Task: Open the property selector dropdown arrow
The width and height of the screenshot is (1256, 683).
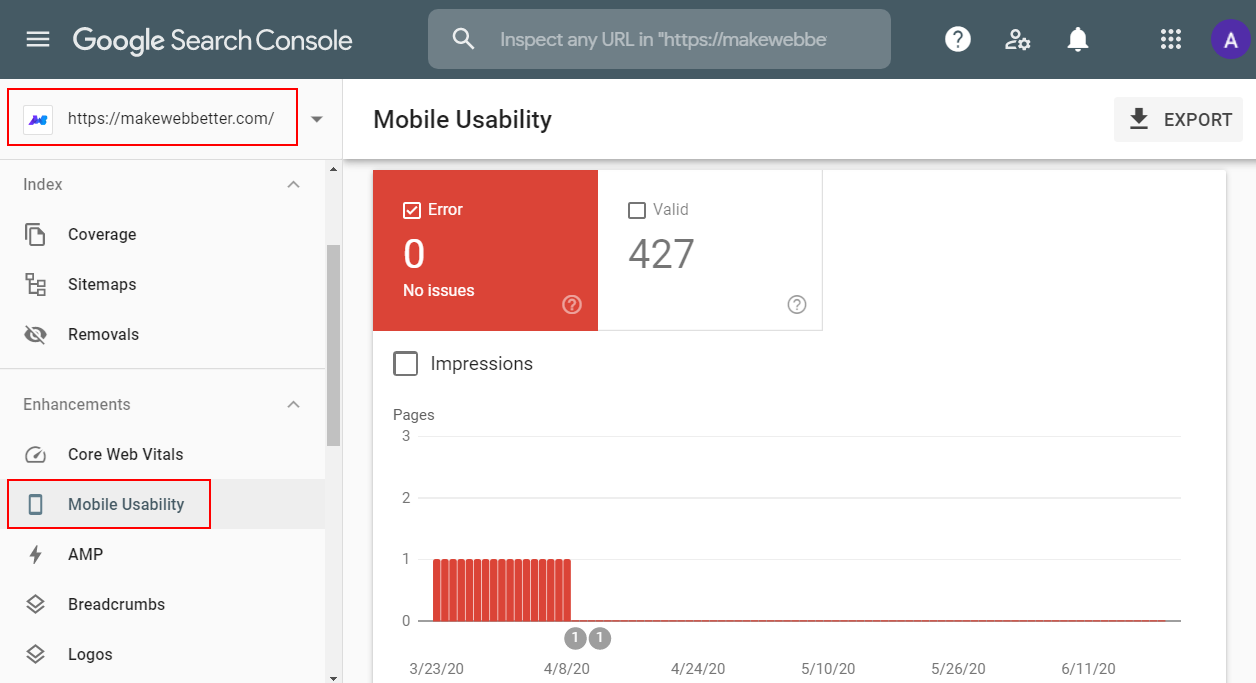Action: [x=317, y=119]
